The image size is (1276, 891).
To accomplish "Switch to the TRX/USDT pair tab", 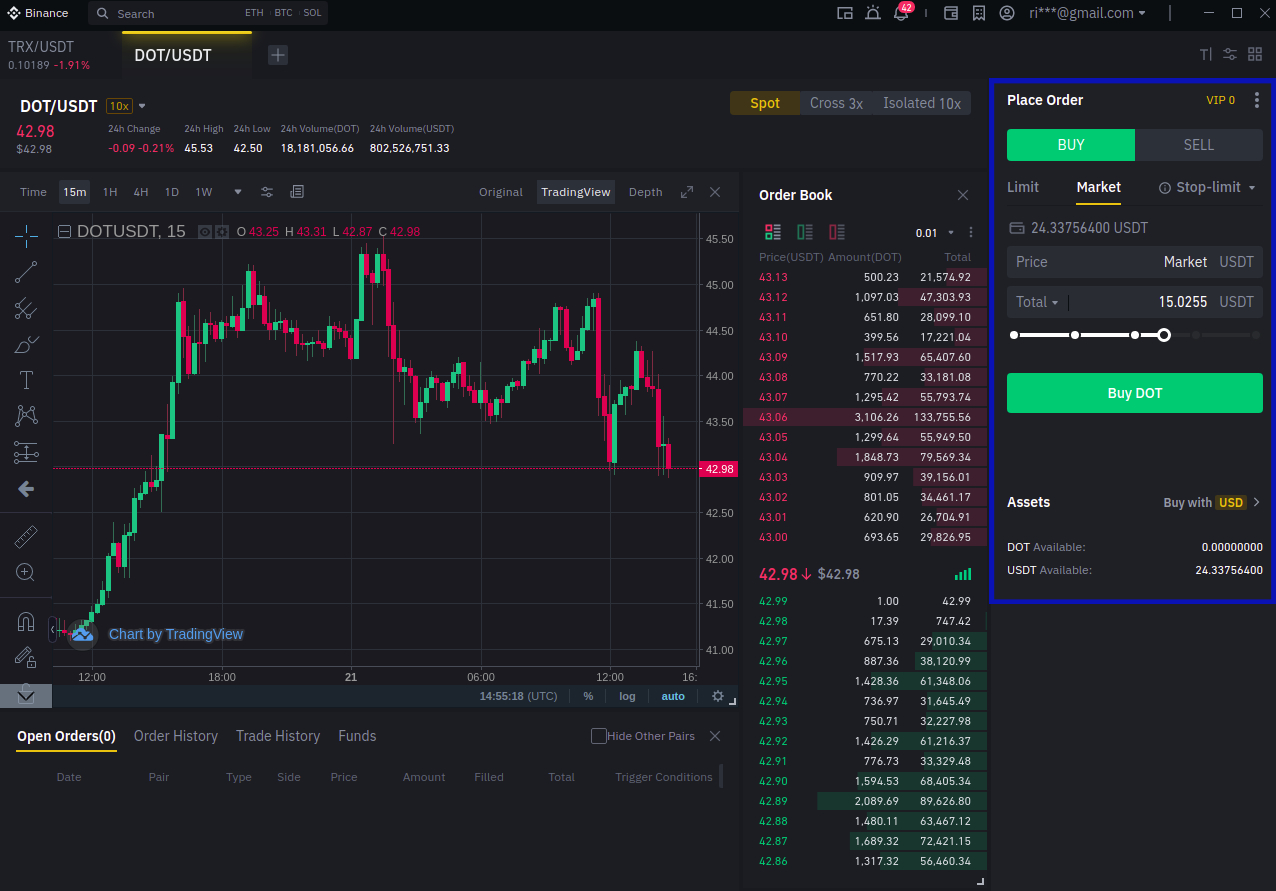I will (x=60, y=55).
